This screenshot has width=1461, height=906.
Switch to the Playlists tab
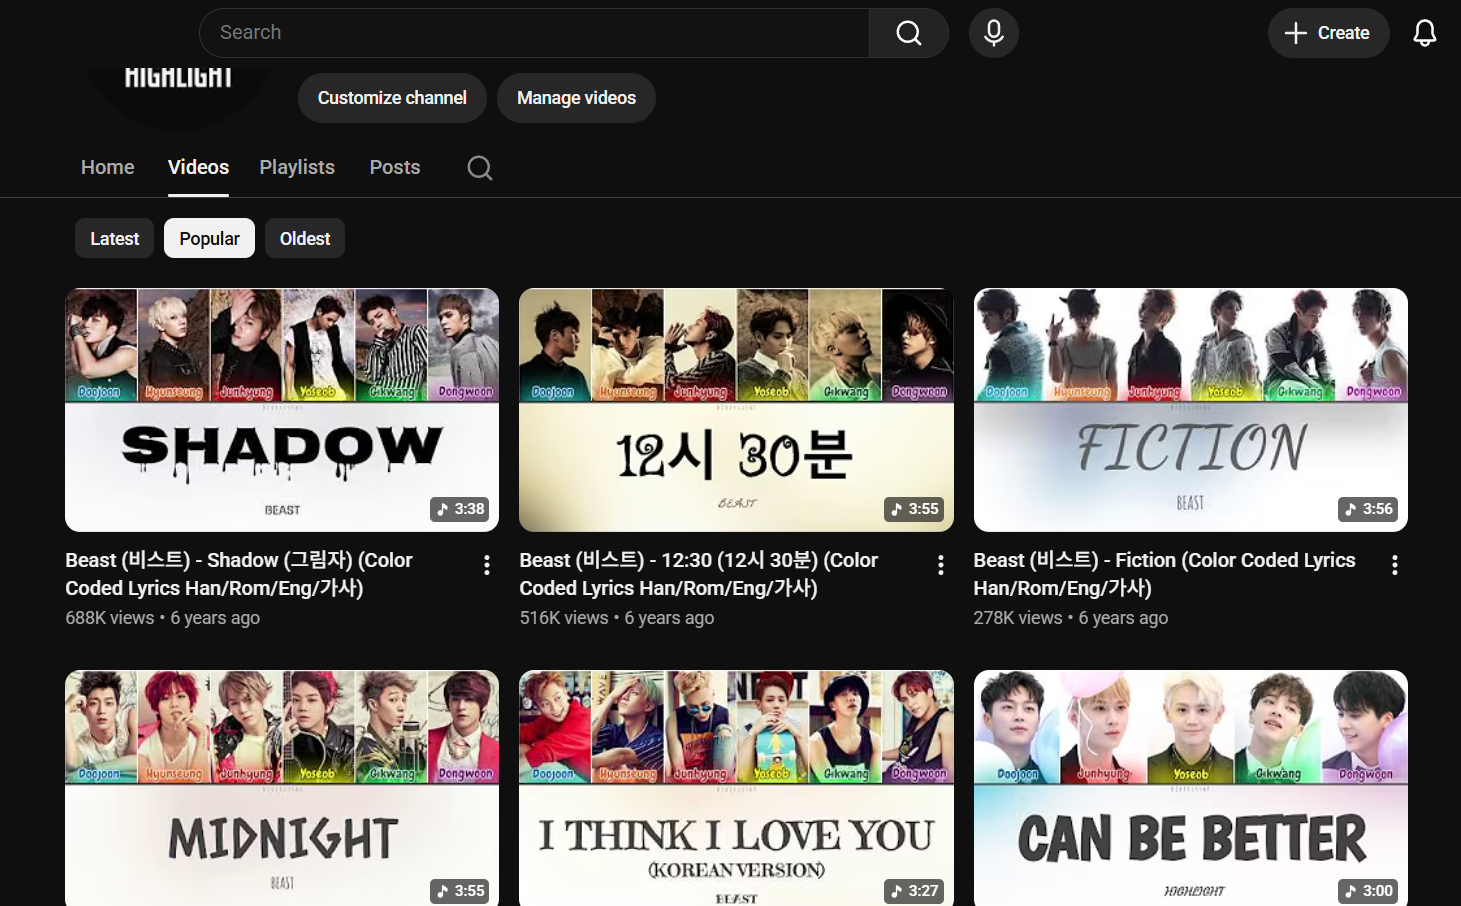[297, 167]
